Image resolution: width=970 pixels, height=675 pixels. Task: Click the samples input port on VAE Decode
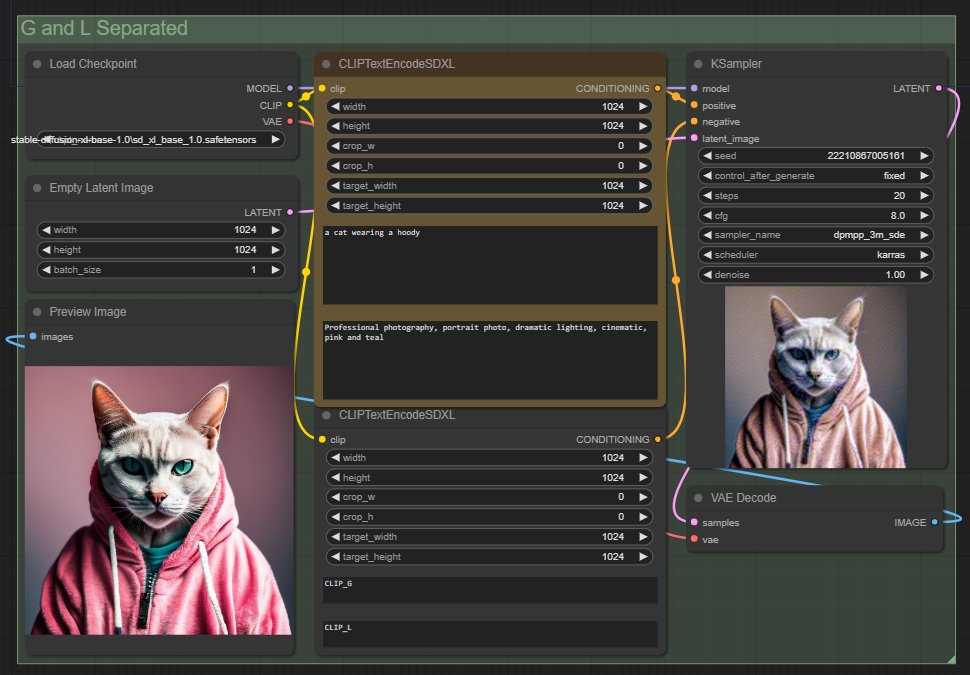click(x=694, y=522)
